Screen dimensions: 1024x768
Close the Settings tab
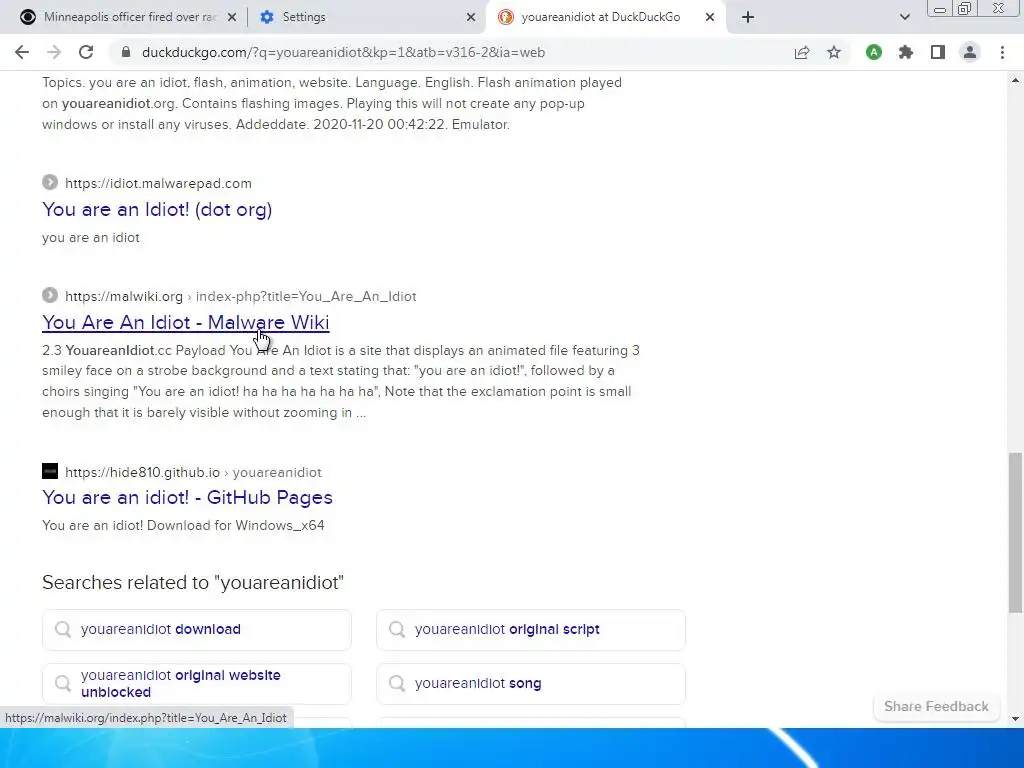(471, 17)
